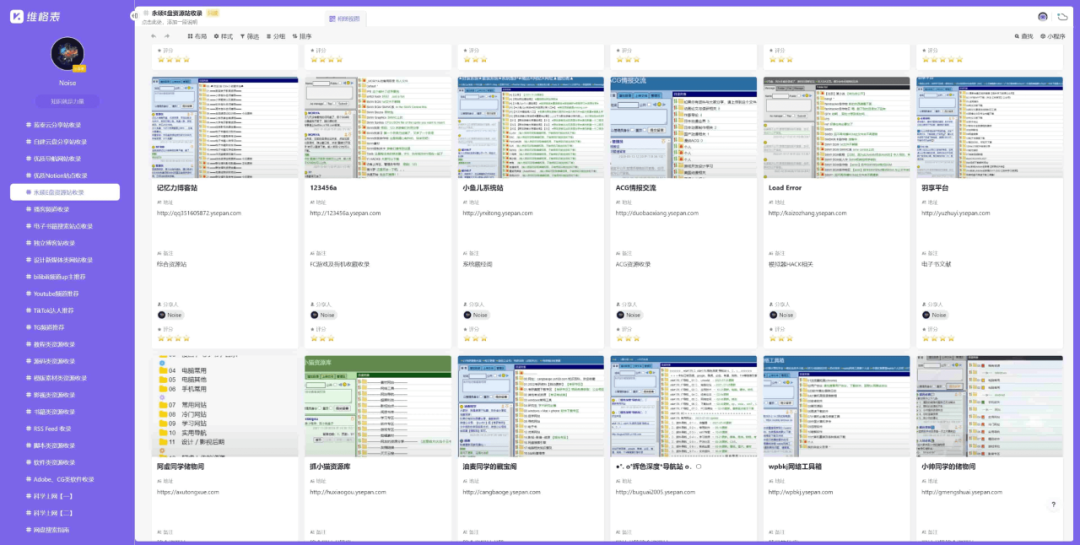Image resolution: width=1080 pixels, height=545 pixels.
Task: Open the 查找 search tool
Action: point(1024,36)
